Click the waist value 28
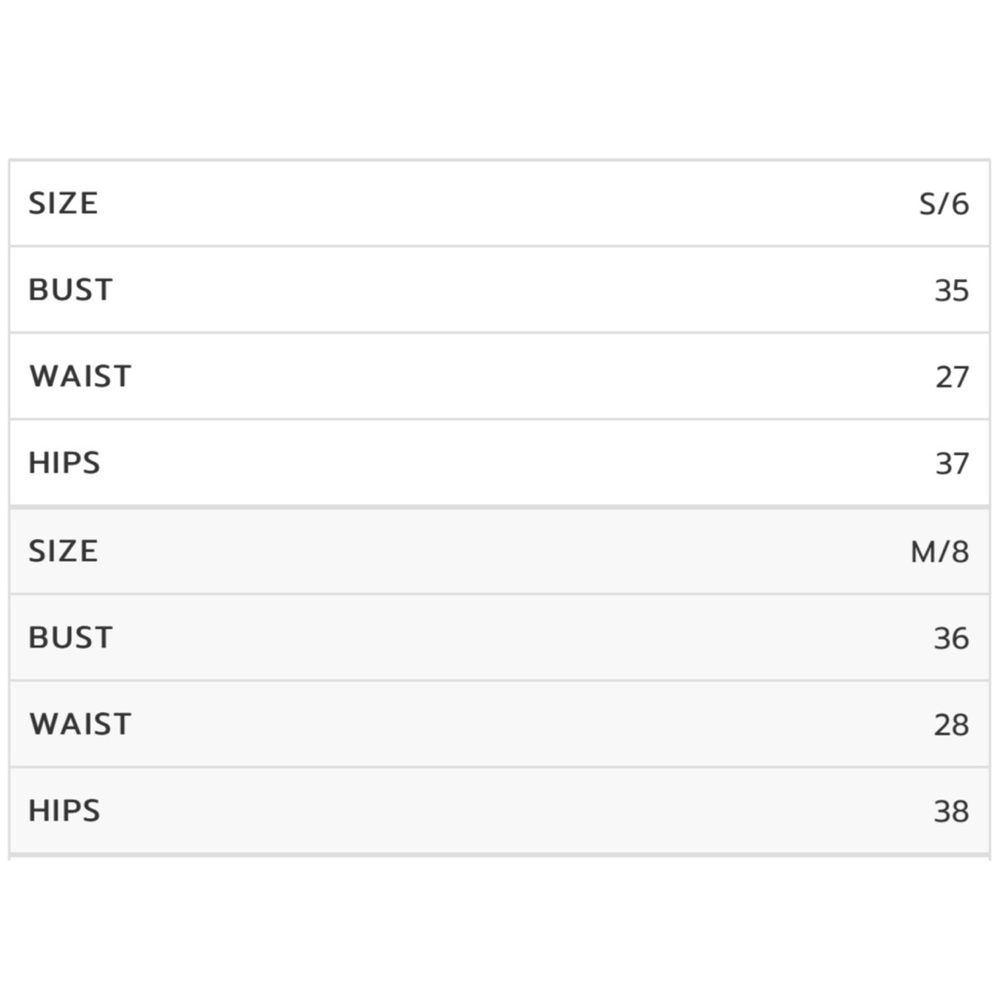The image size is (1000, 1000). pos(952,726)
